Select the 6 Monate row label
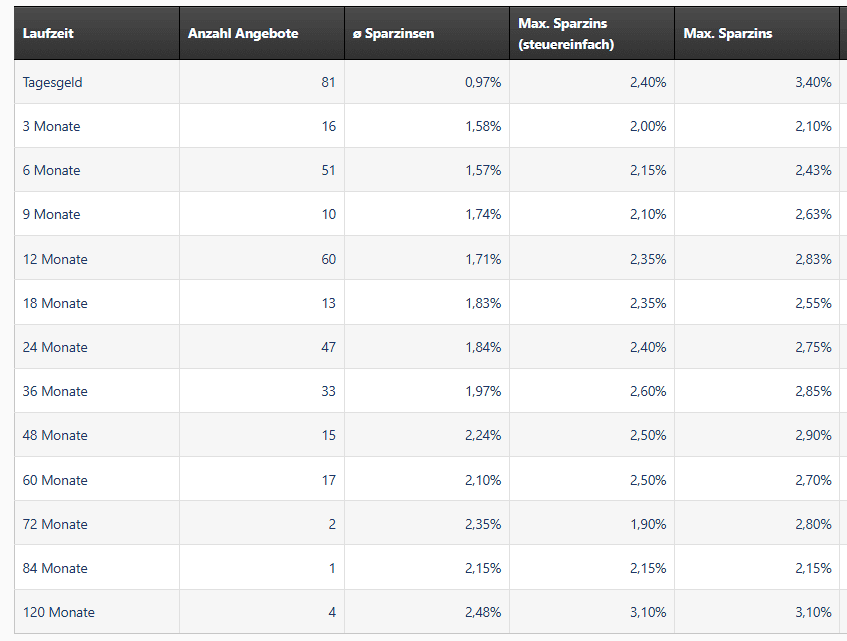 (x=52, y=170)
